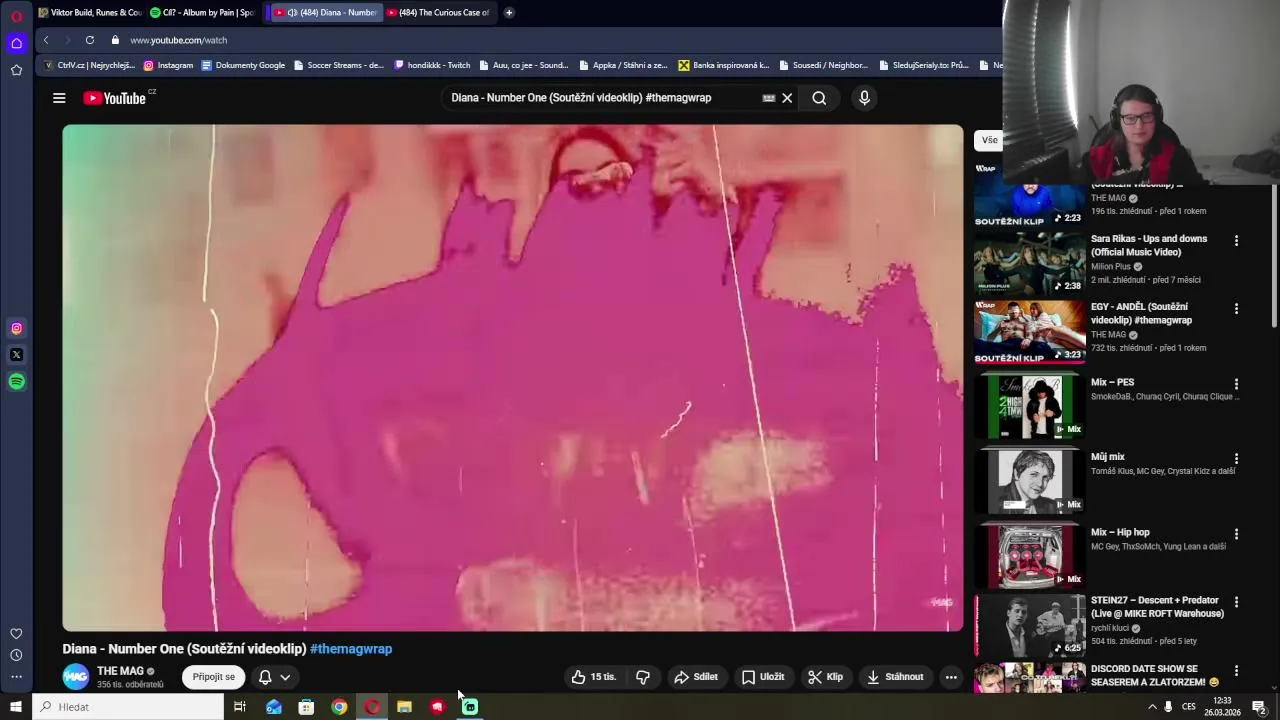Open Opera main menu logo
Image resolution: width=1280 pixels, height=720 pixels.
point(16,15)
